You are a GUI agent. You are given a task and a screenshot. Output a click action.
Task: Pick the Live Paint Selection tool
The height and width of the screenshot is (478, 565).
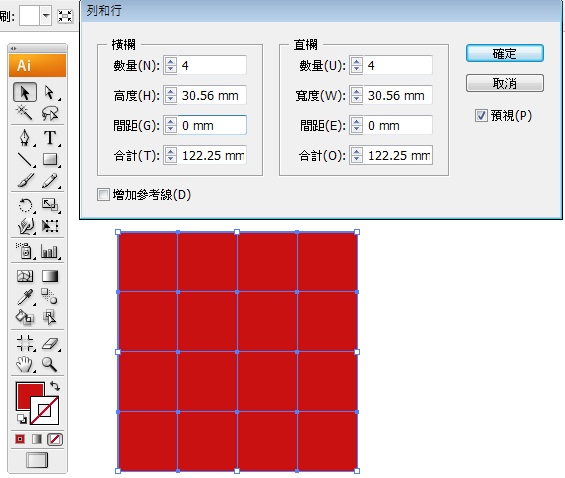coord(50,317)
